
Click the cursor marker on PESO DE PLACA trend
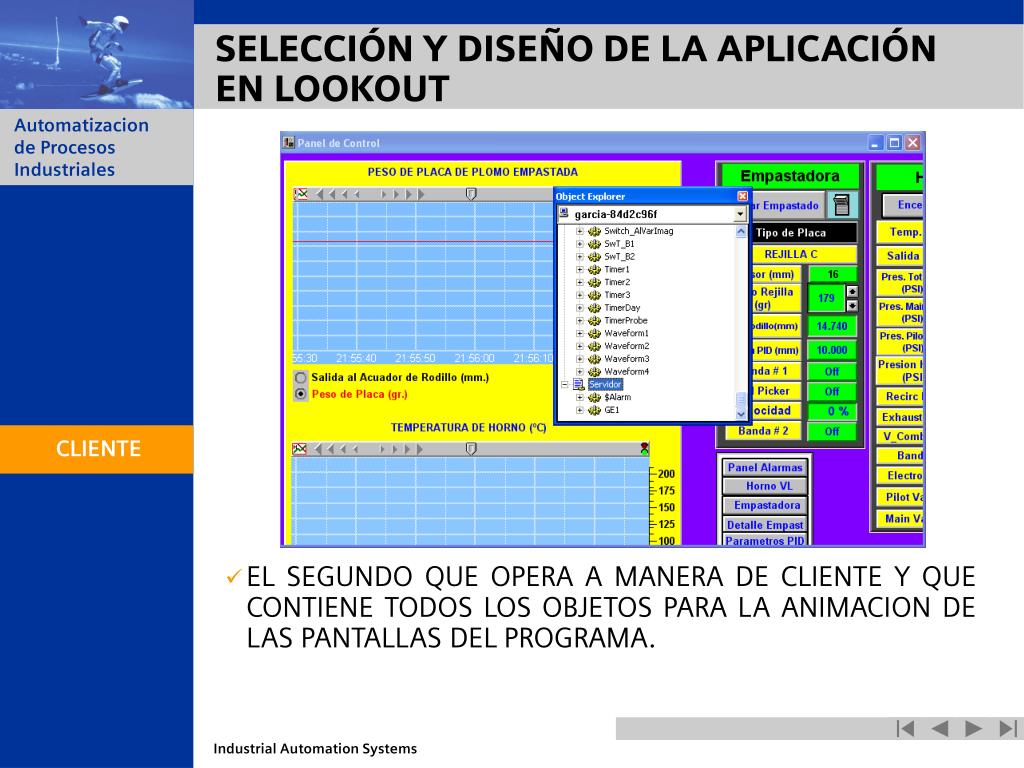[x=471, y=194]
